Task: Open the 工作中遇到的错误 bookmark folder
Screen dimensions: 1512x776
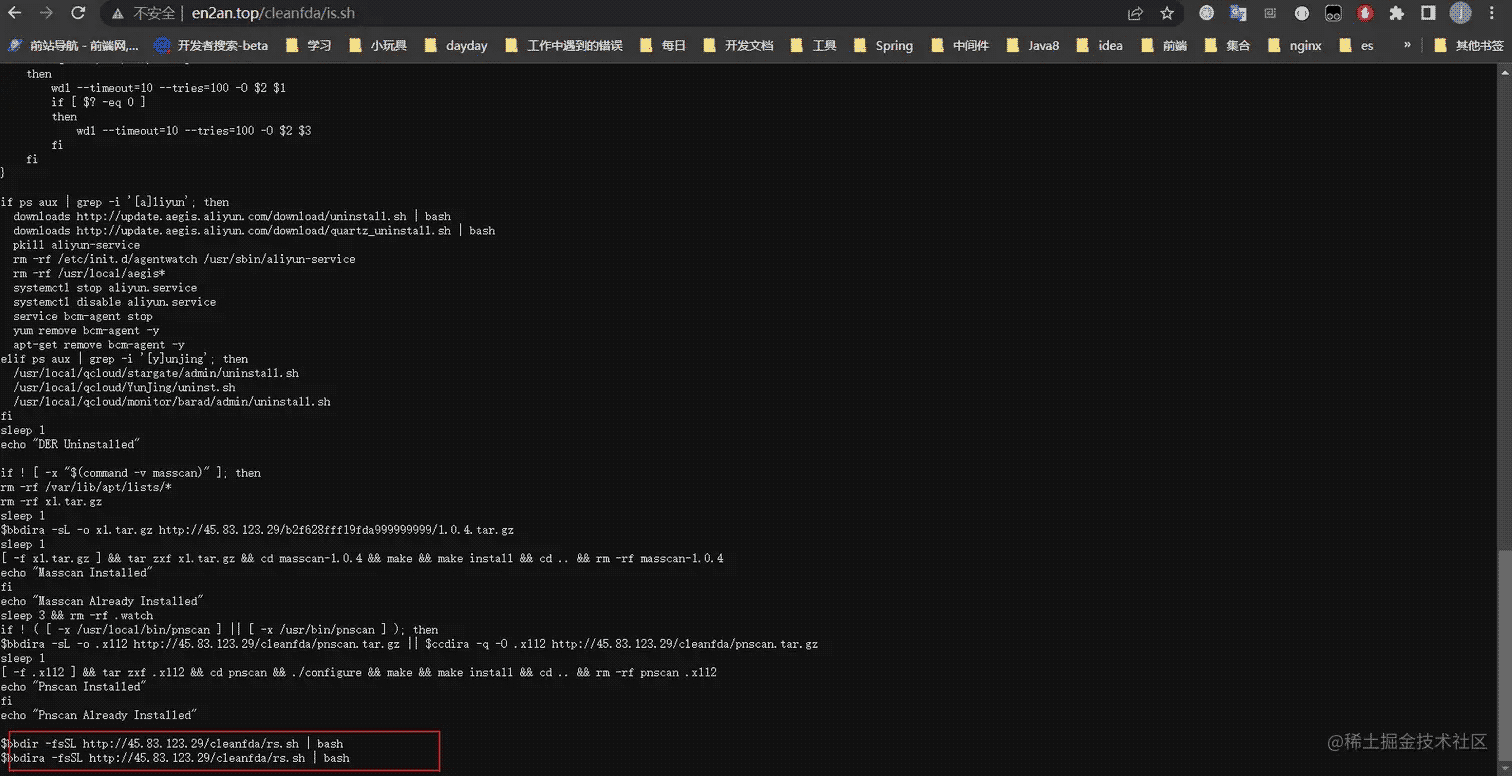Action: (563, 45)
